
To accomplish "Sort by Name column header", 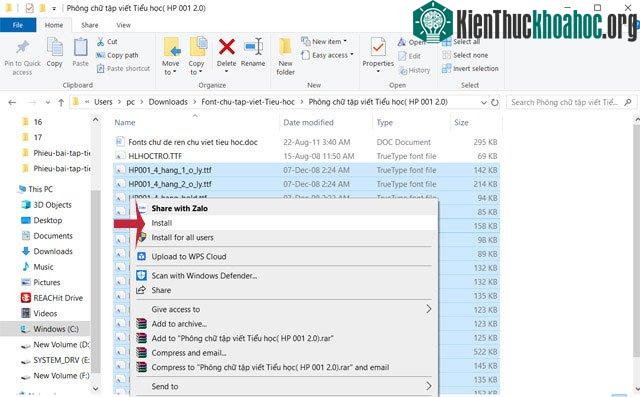I will pyautogui.click(x=125, y=122).
